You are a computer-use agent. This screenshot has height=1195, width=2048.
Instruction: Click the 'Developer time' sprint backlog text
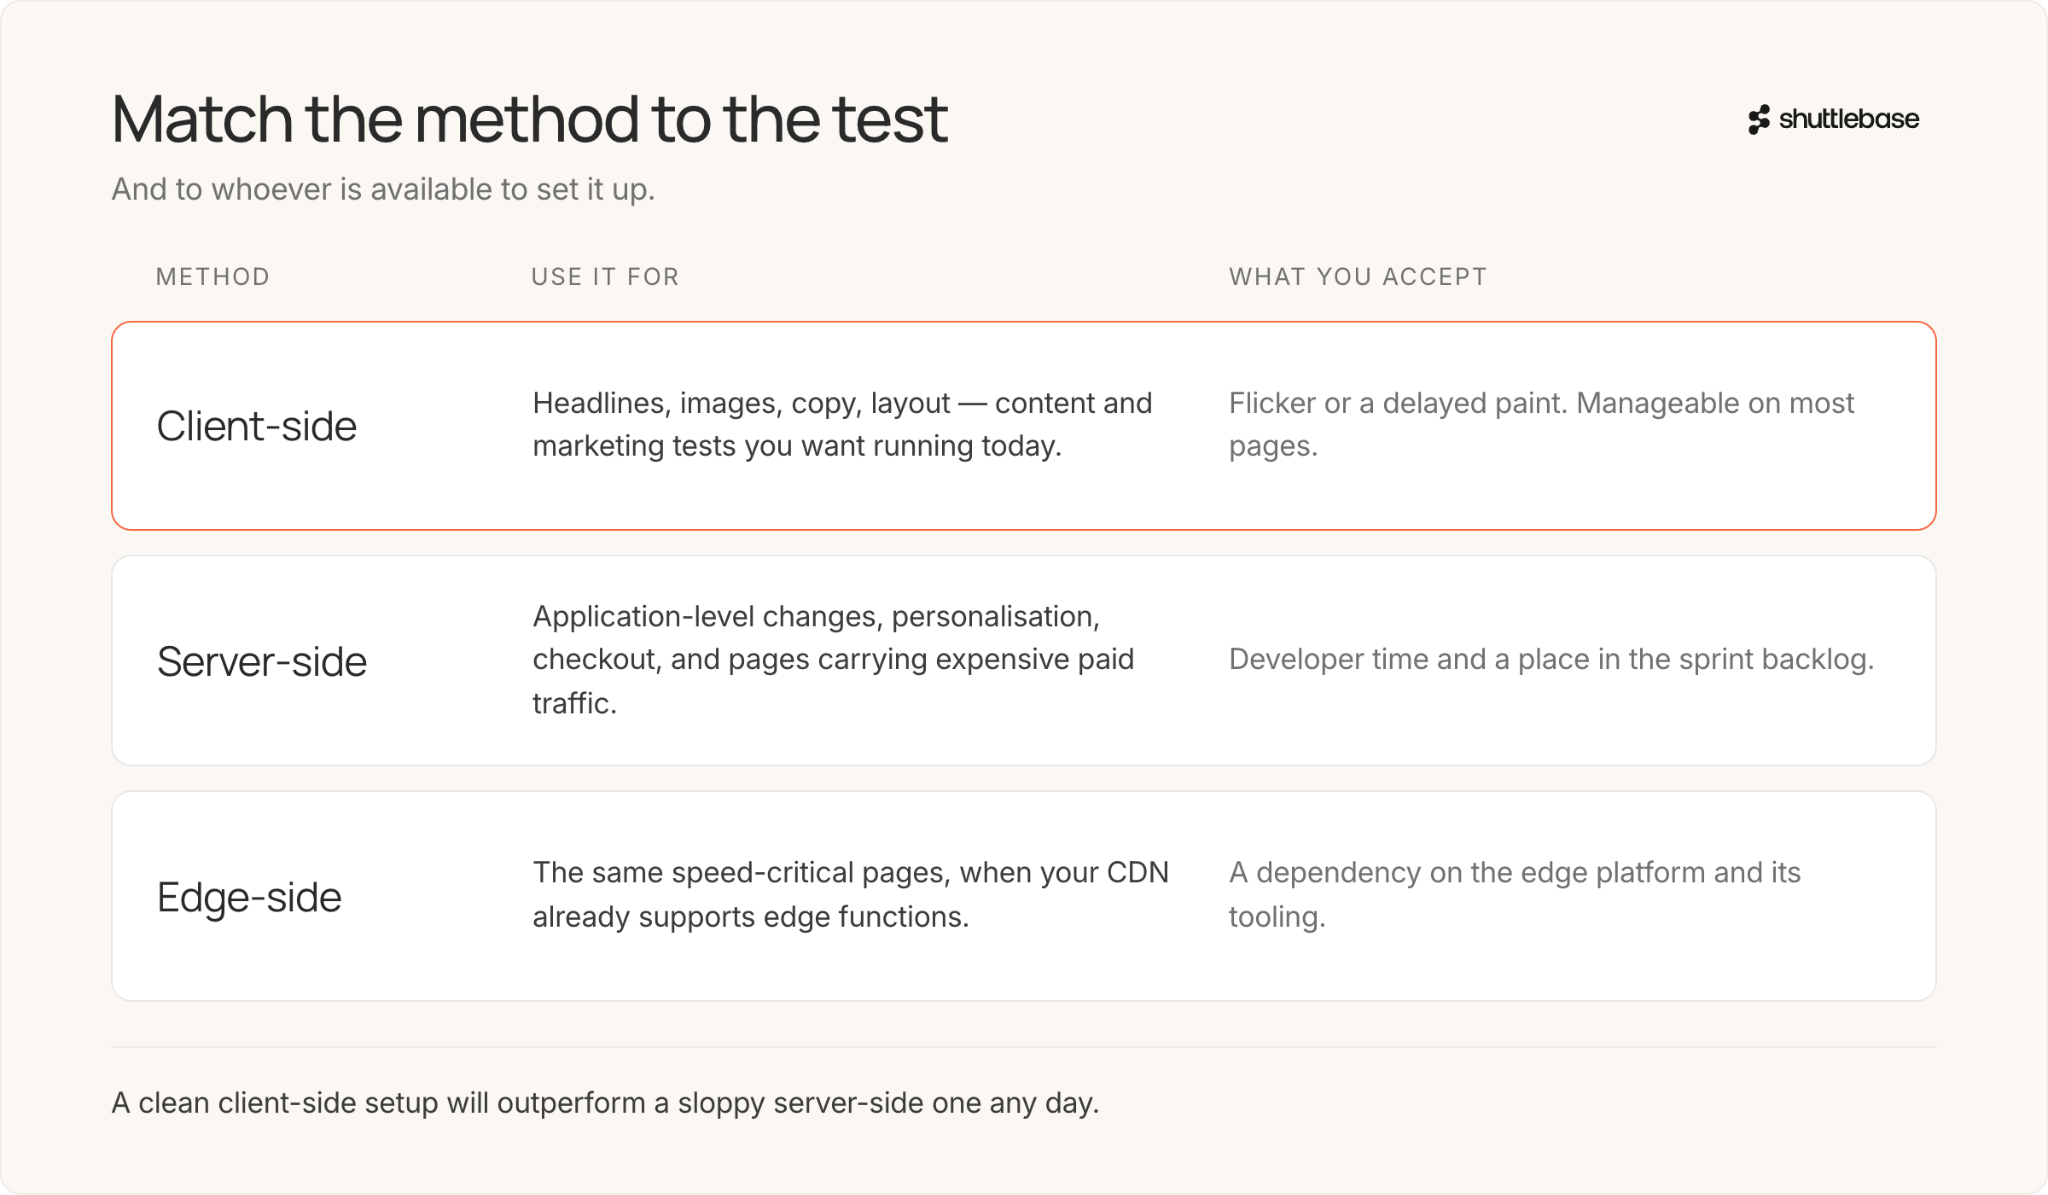[x=1551, y=659]
